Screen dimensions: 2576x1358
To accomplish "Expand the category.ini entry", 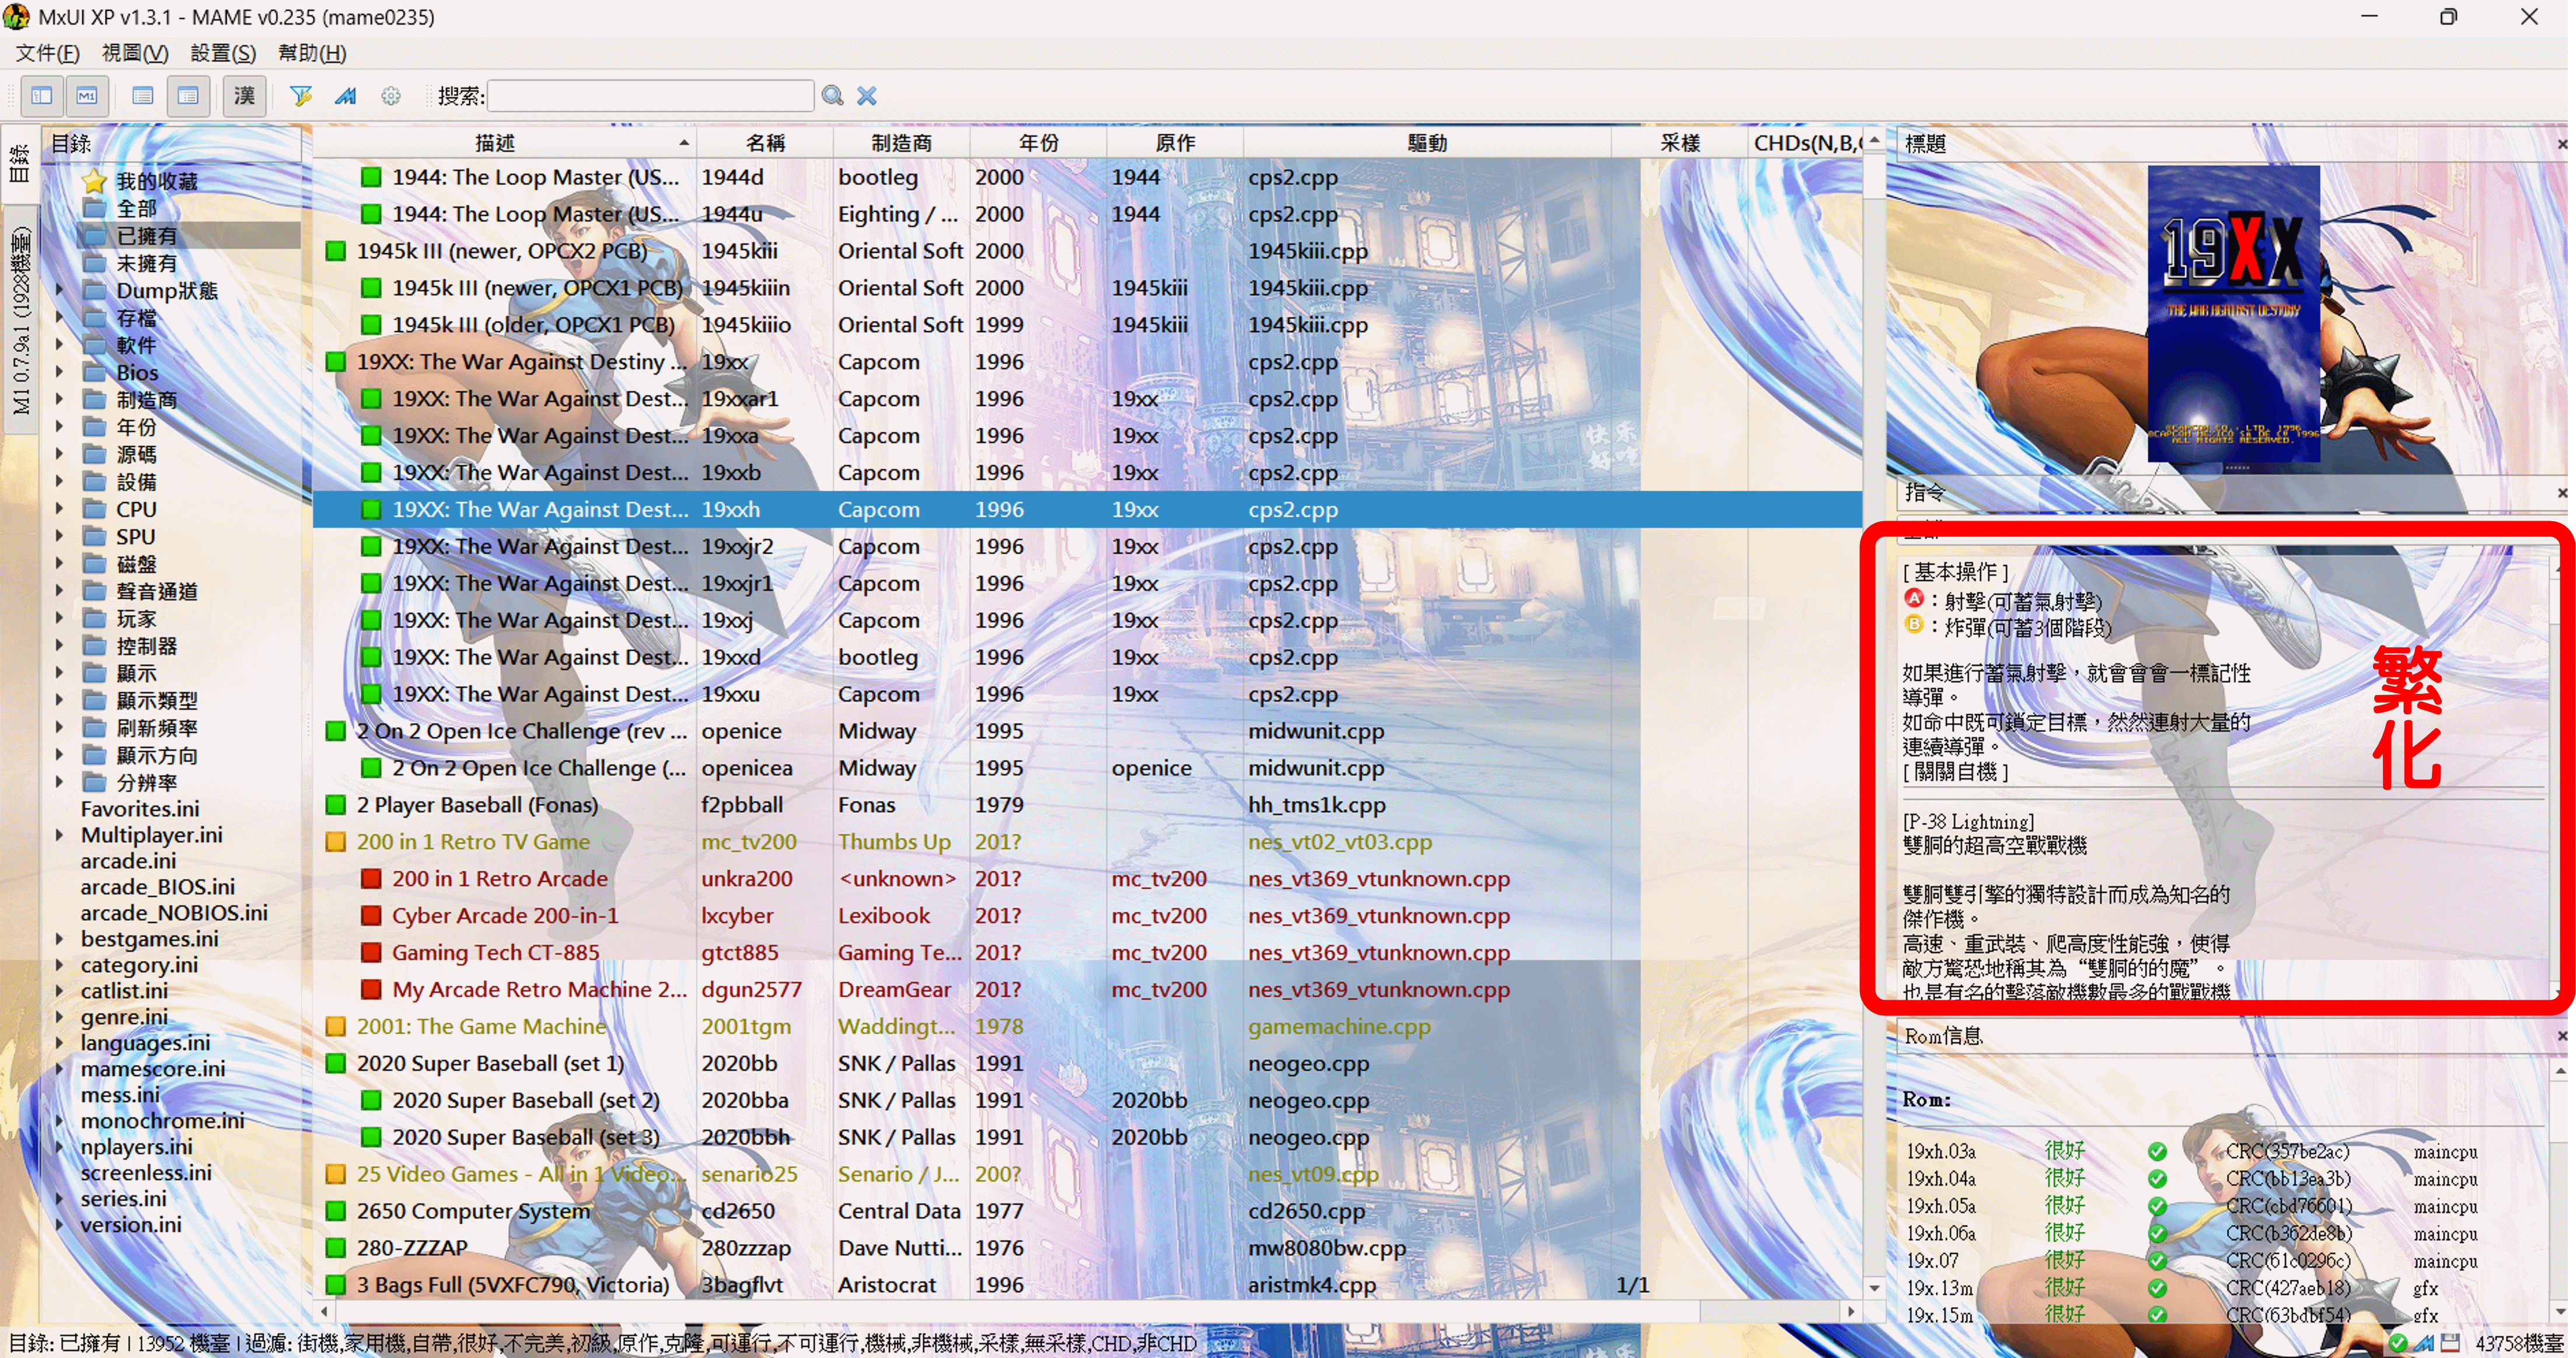I will pos(59,965).
